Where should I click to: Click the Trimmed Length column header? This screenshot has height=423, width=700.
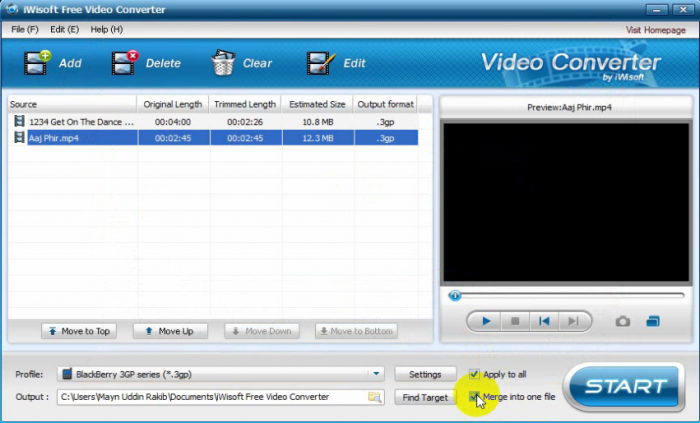(x=245, y=104)
